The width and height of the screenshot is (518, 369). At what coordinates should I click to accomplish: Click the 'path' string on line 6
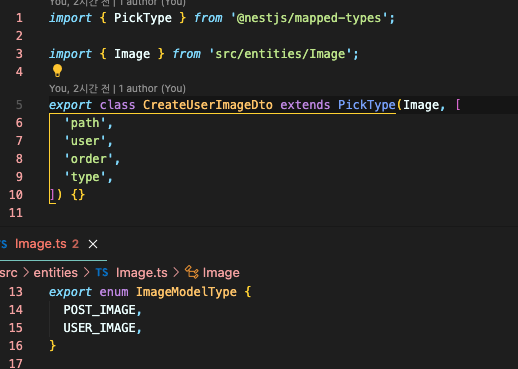(x=85, y=123)
